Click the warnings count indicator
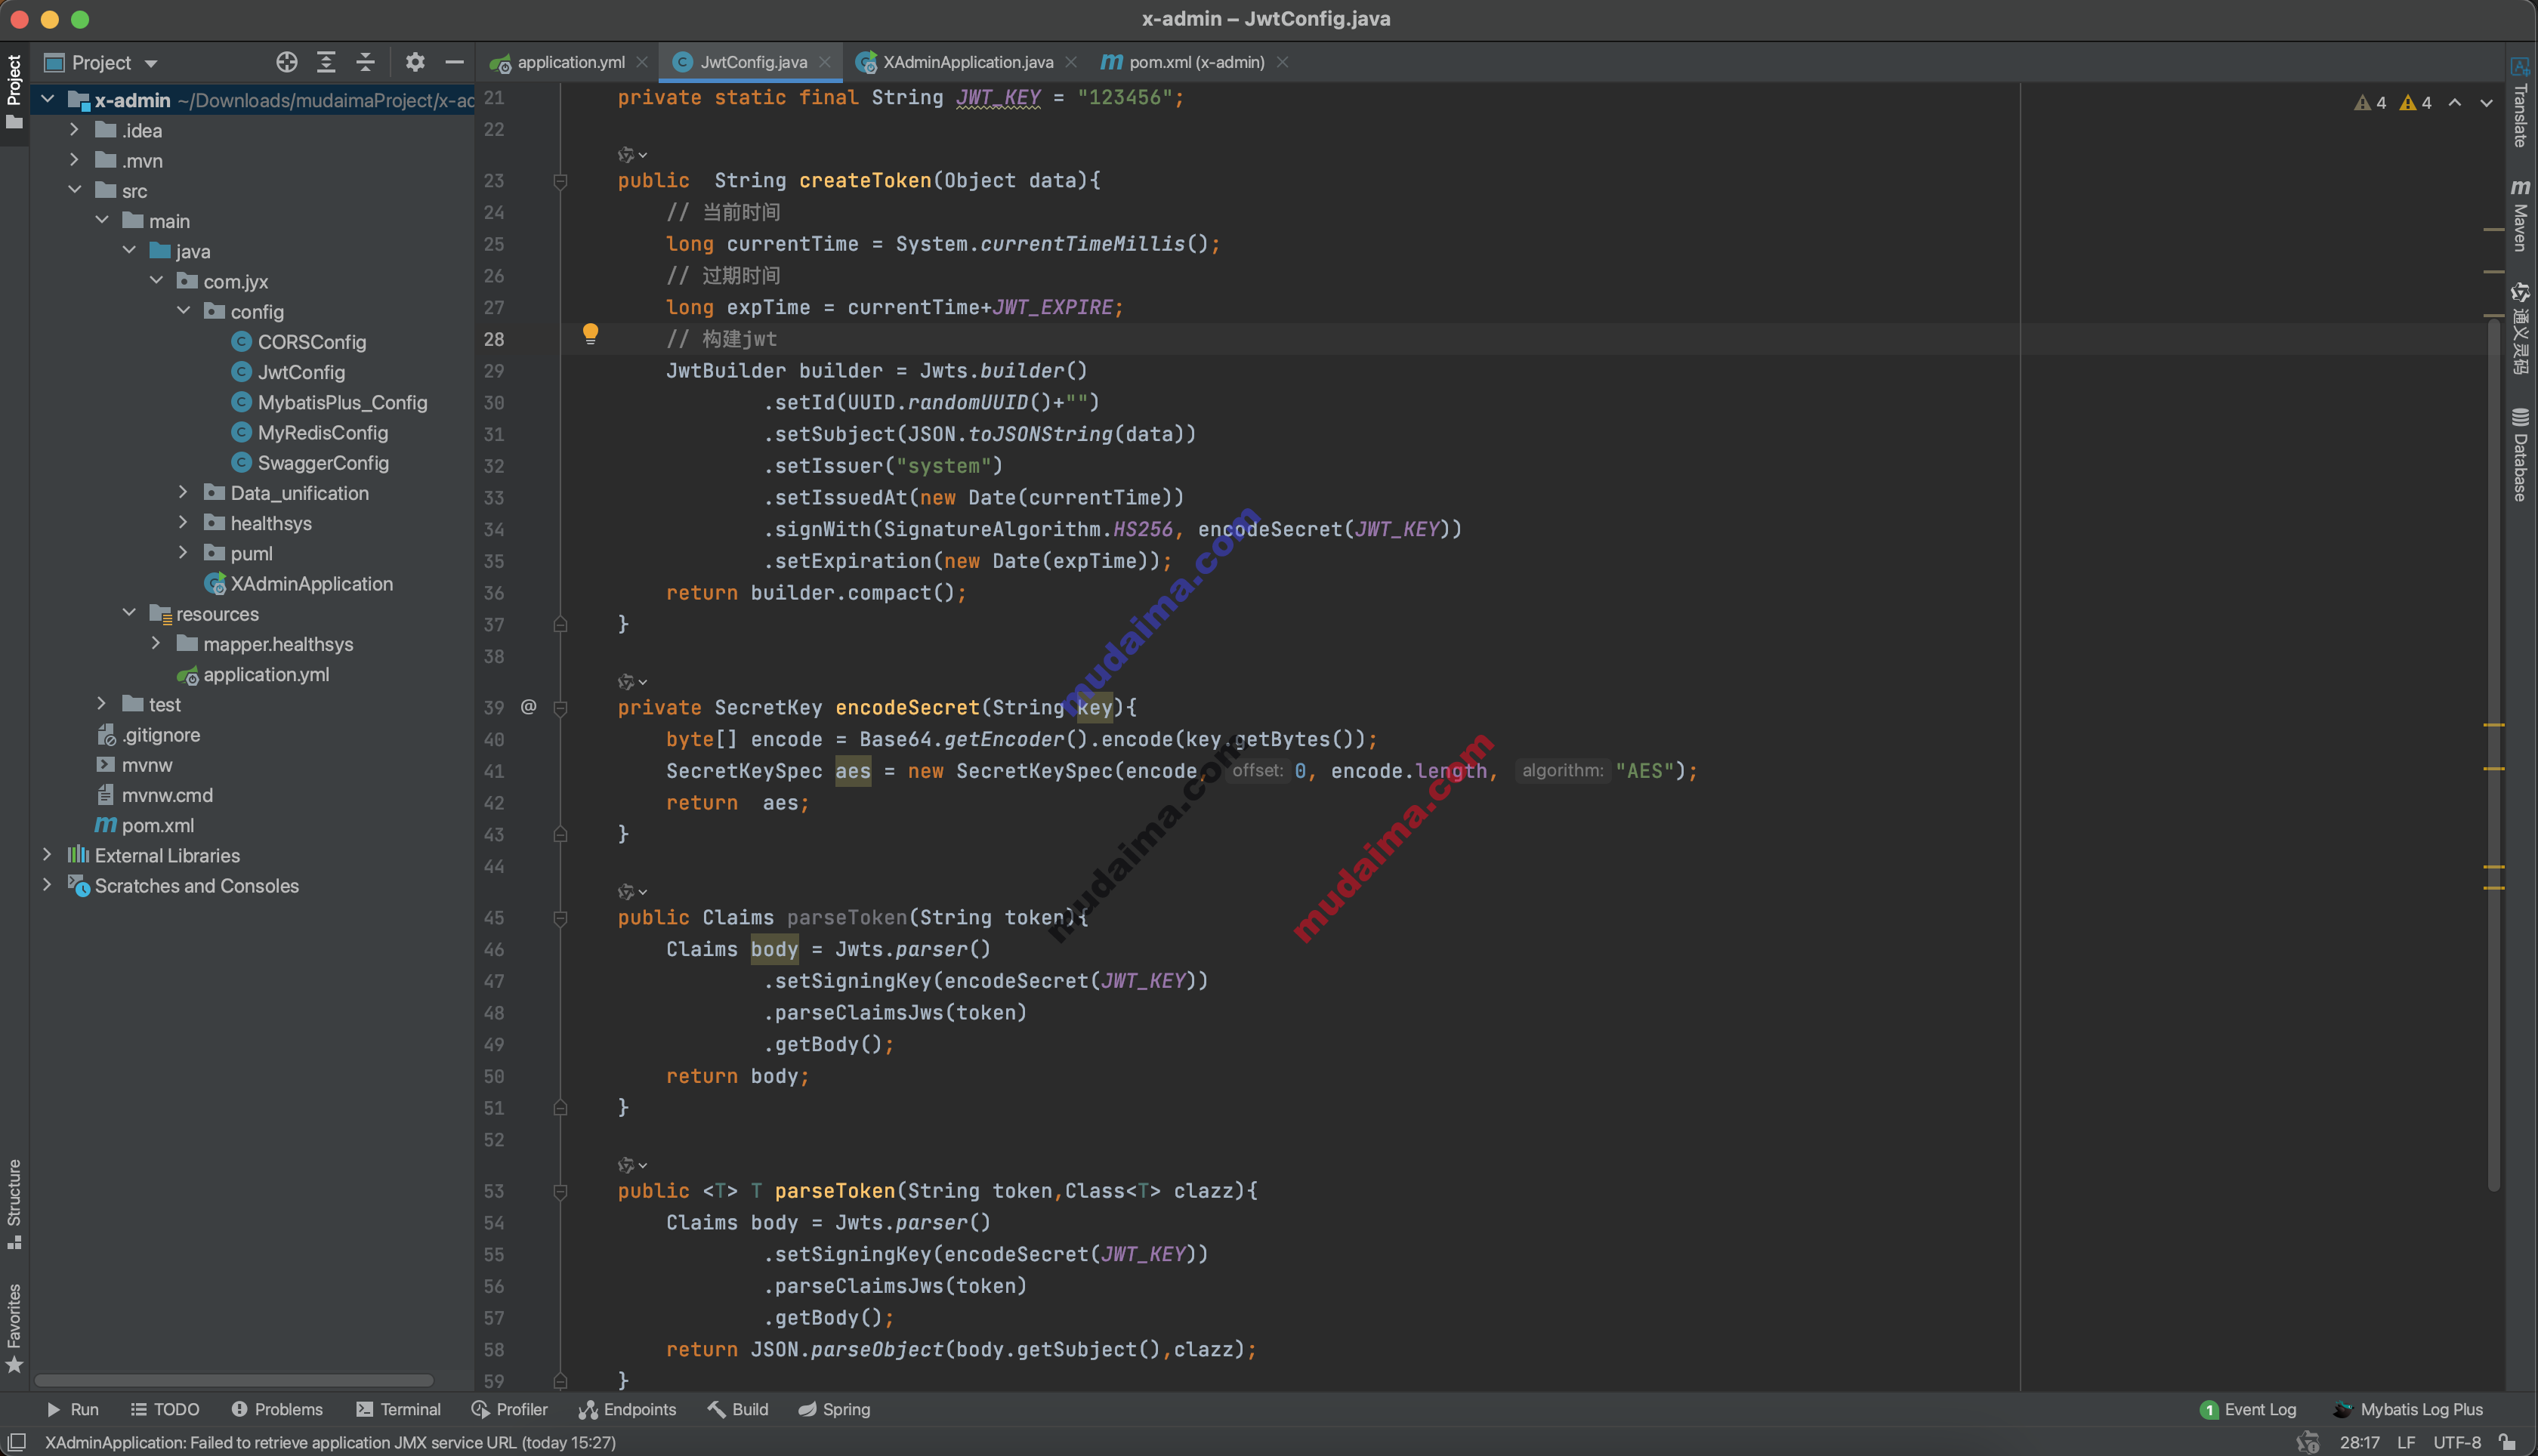Image resolution: width=2538 pixels, height=1456 pixels. [2394, 103]
